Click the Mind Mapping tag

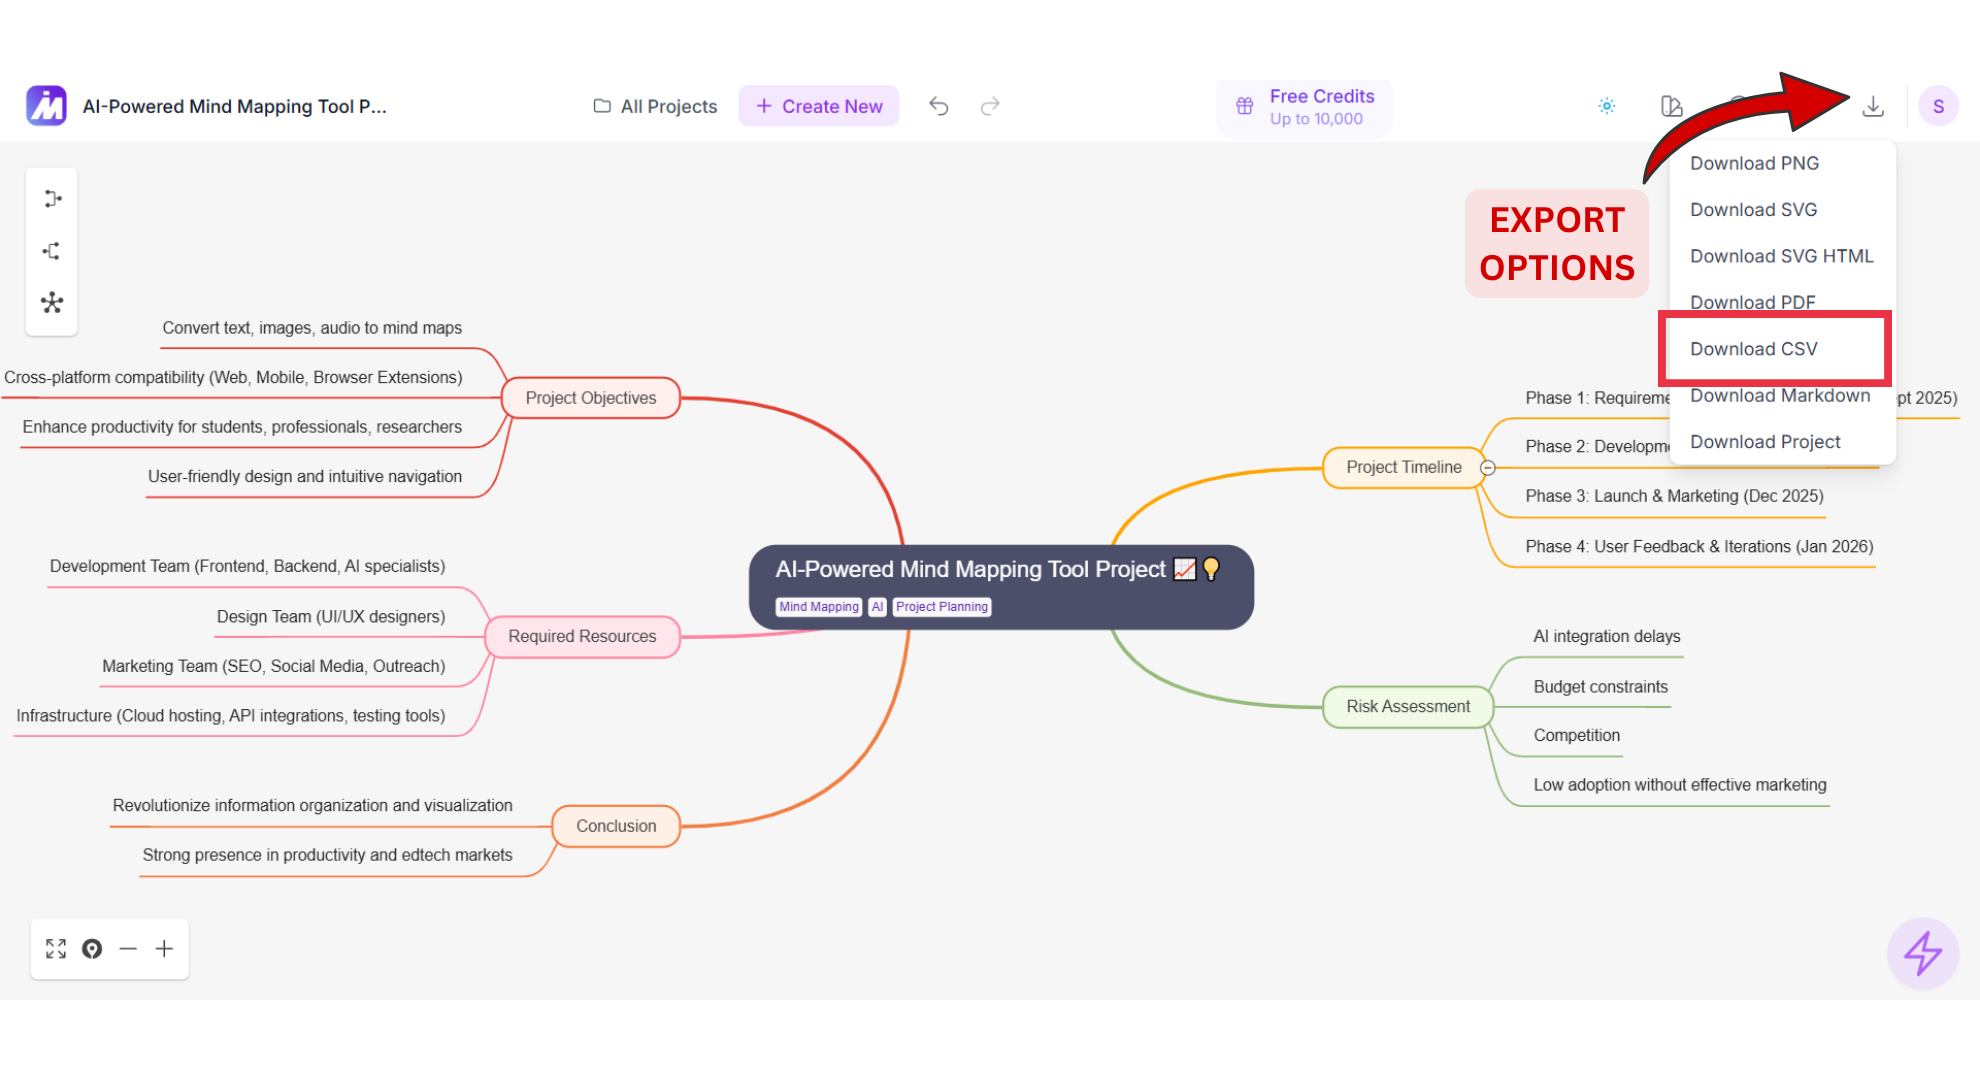pos(819,607)
